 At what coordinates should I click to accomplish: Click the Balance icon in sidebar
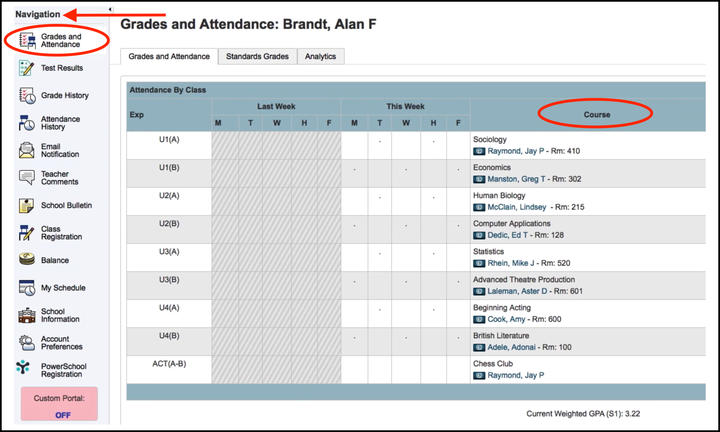(27, 260)
